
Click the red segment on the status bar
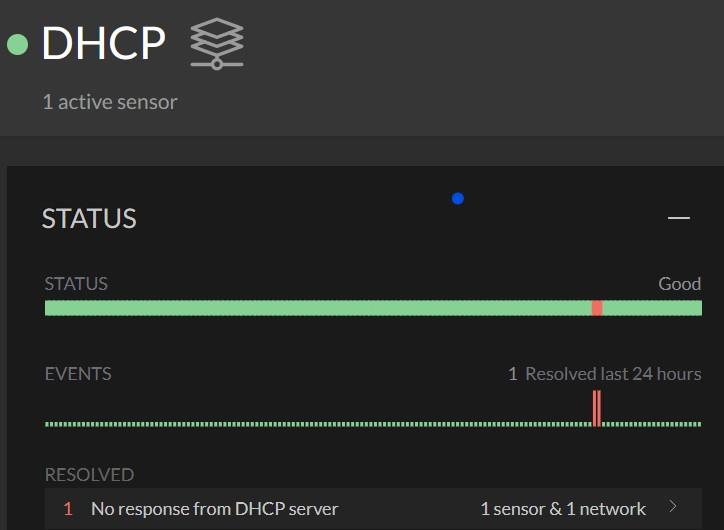pos(597,308)
